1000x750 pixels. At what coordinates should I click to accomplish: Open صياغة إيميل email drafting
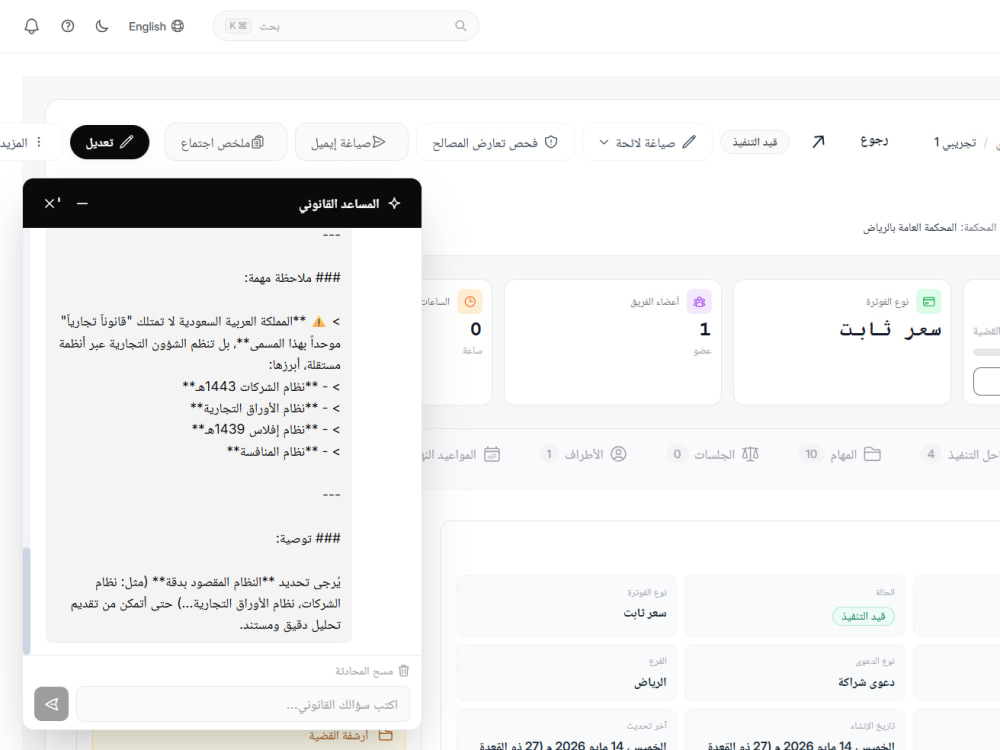coord(351,142)
